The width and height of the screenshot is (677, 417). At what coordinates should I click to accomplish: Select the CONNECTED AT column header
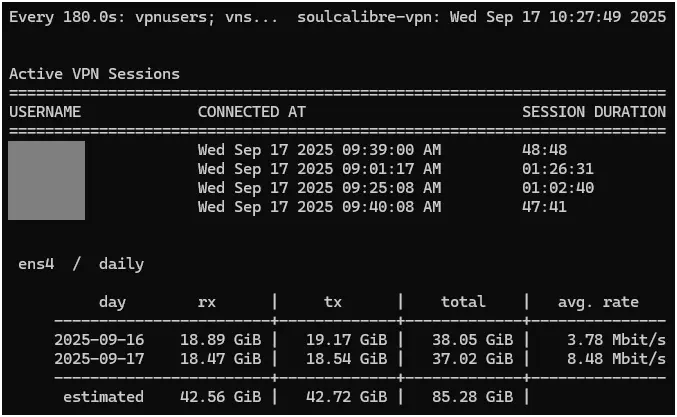tap(252, 112)
